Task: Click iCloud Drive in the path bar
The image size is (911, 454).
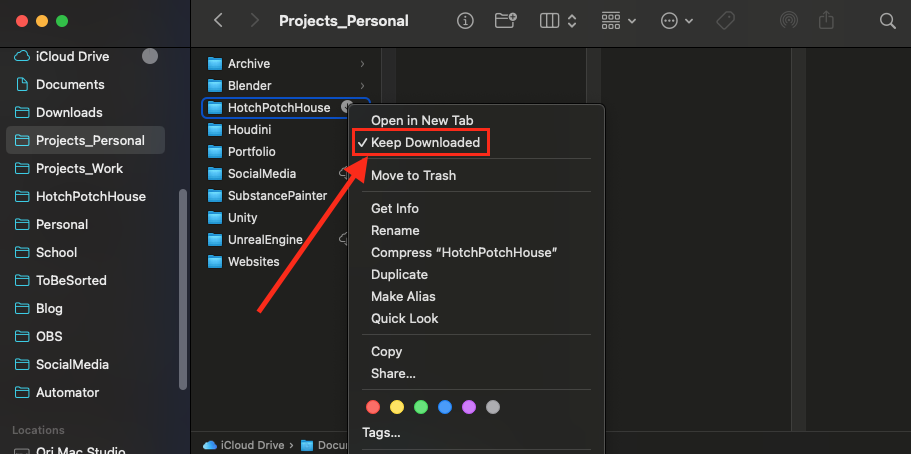Action: pos(245,444)
